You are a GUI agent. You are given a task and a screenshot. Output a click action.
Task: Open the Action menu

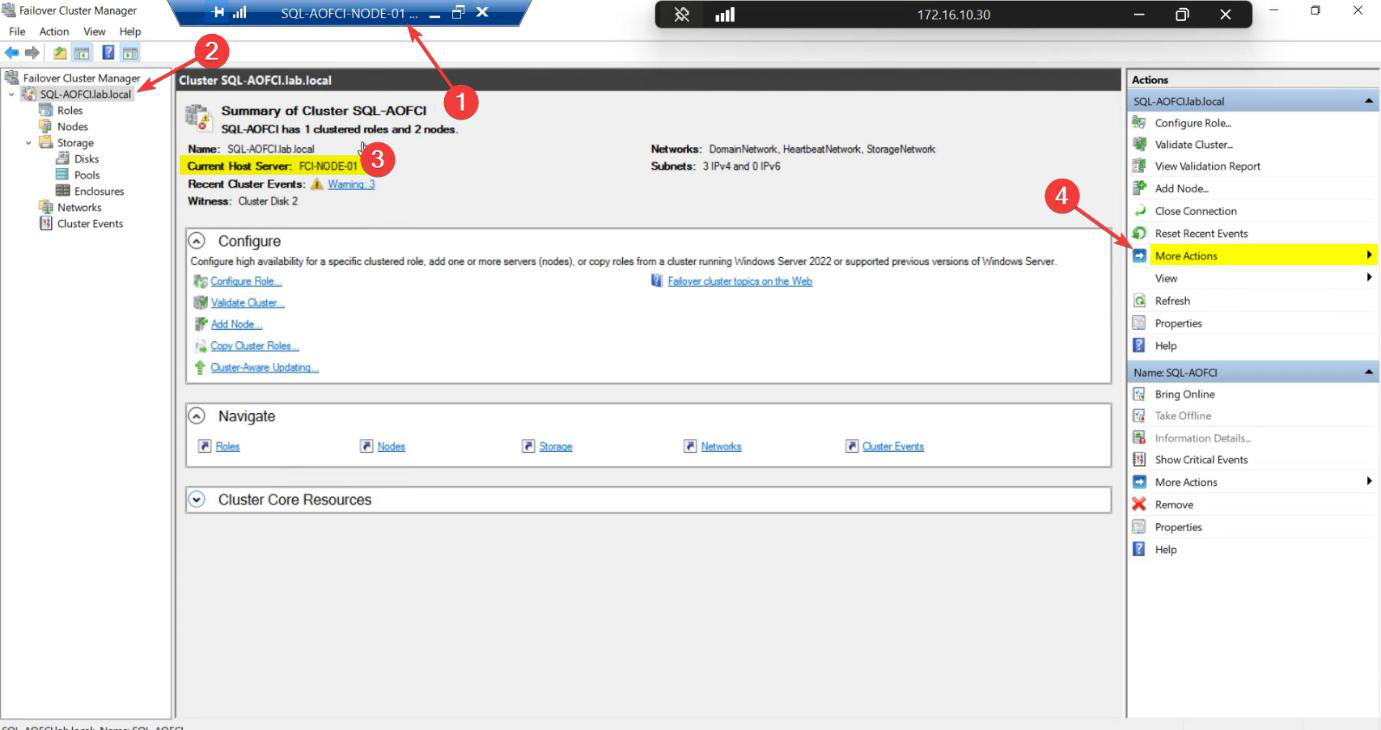click(54, 32)
